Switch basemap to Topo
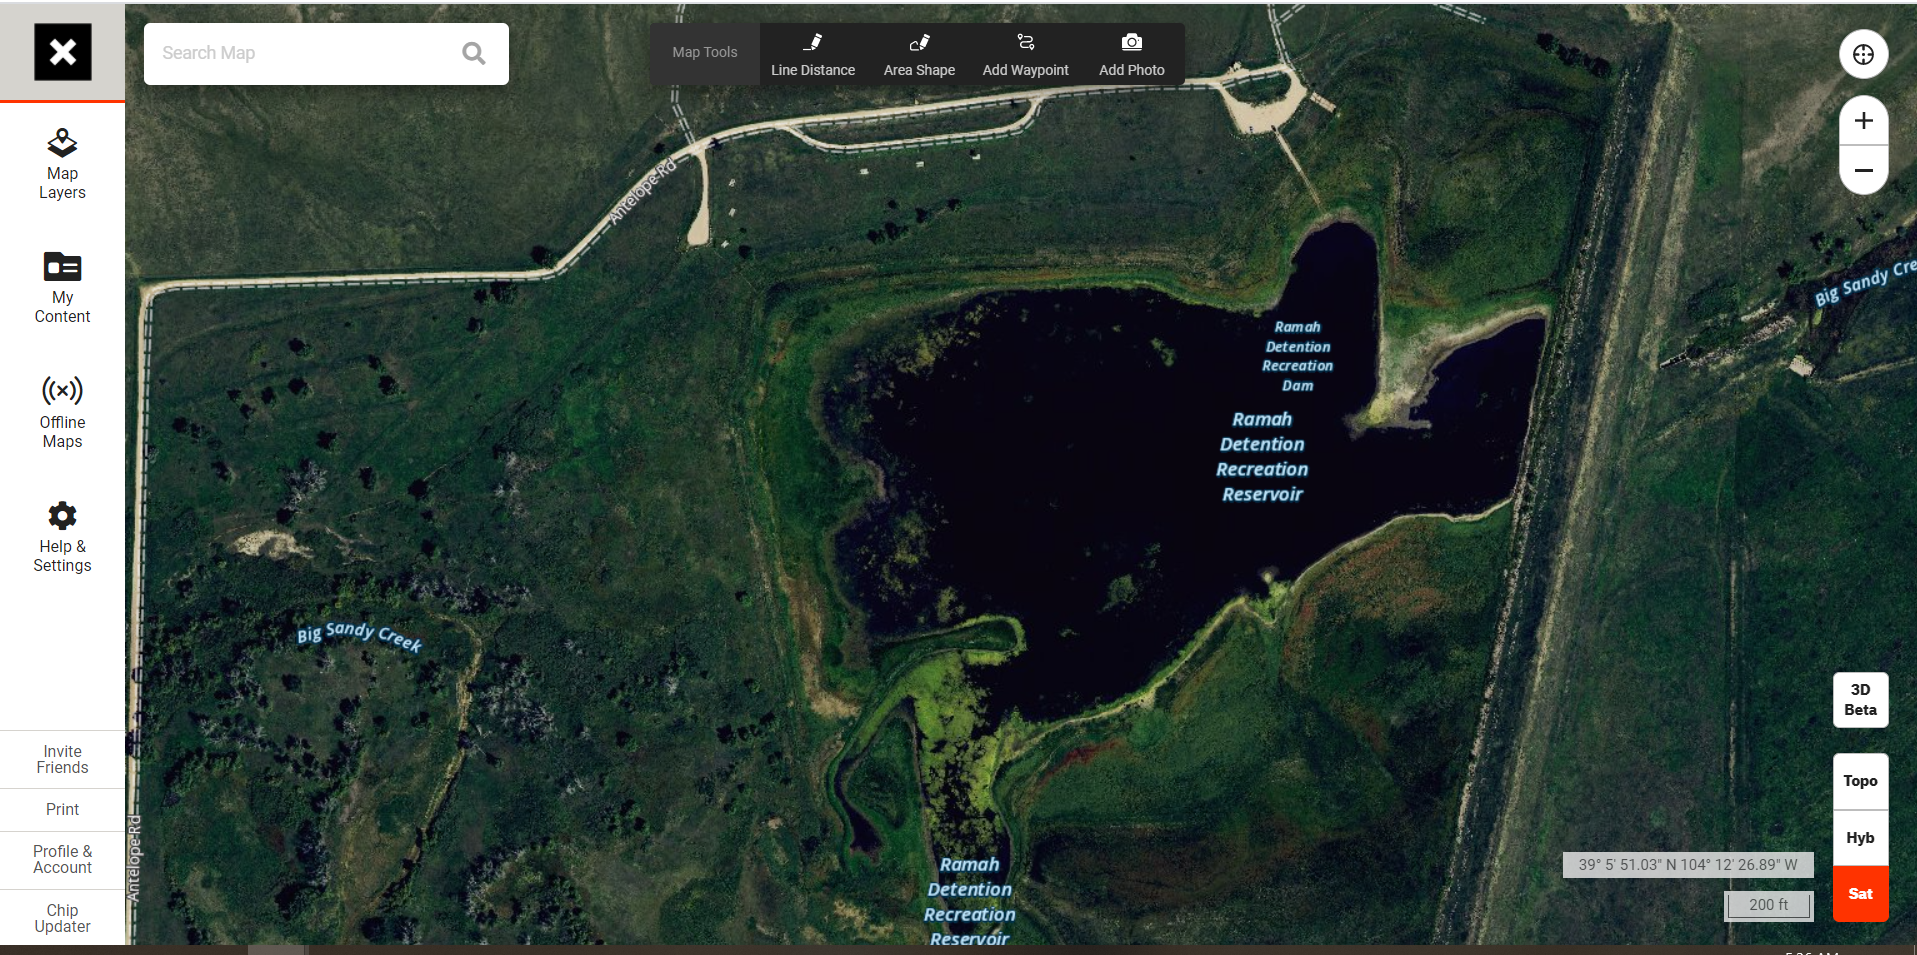Image resolution: width=1917 pixels, height=955 pixels. click(1860, 781)
